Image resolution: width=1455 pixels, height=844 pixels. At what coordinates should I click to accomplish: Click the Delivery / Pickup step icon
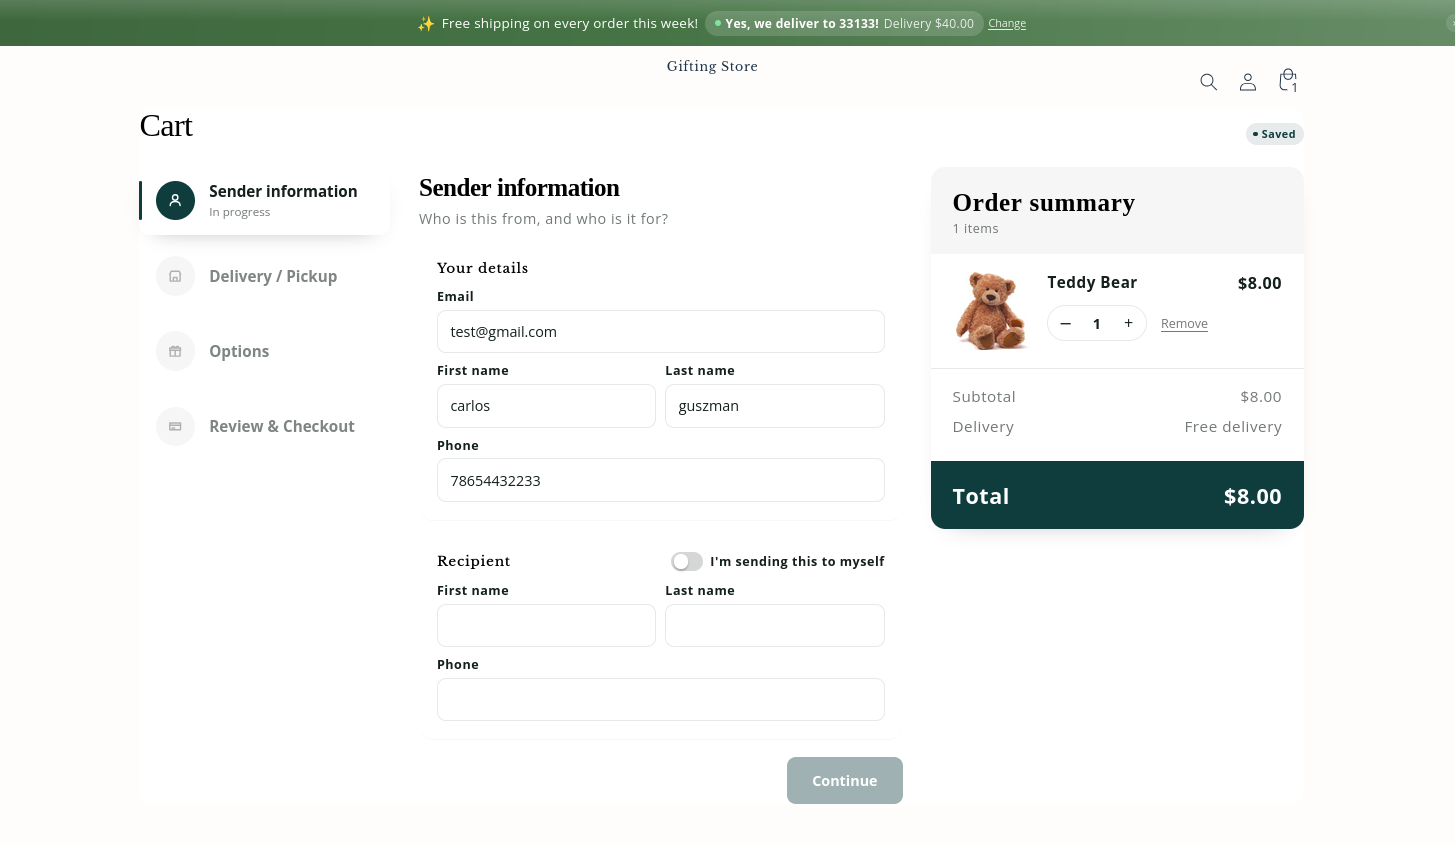175,276
